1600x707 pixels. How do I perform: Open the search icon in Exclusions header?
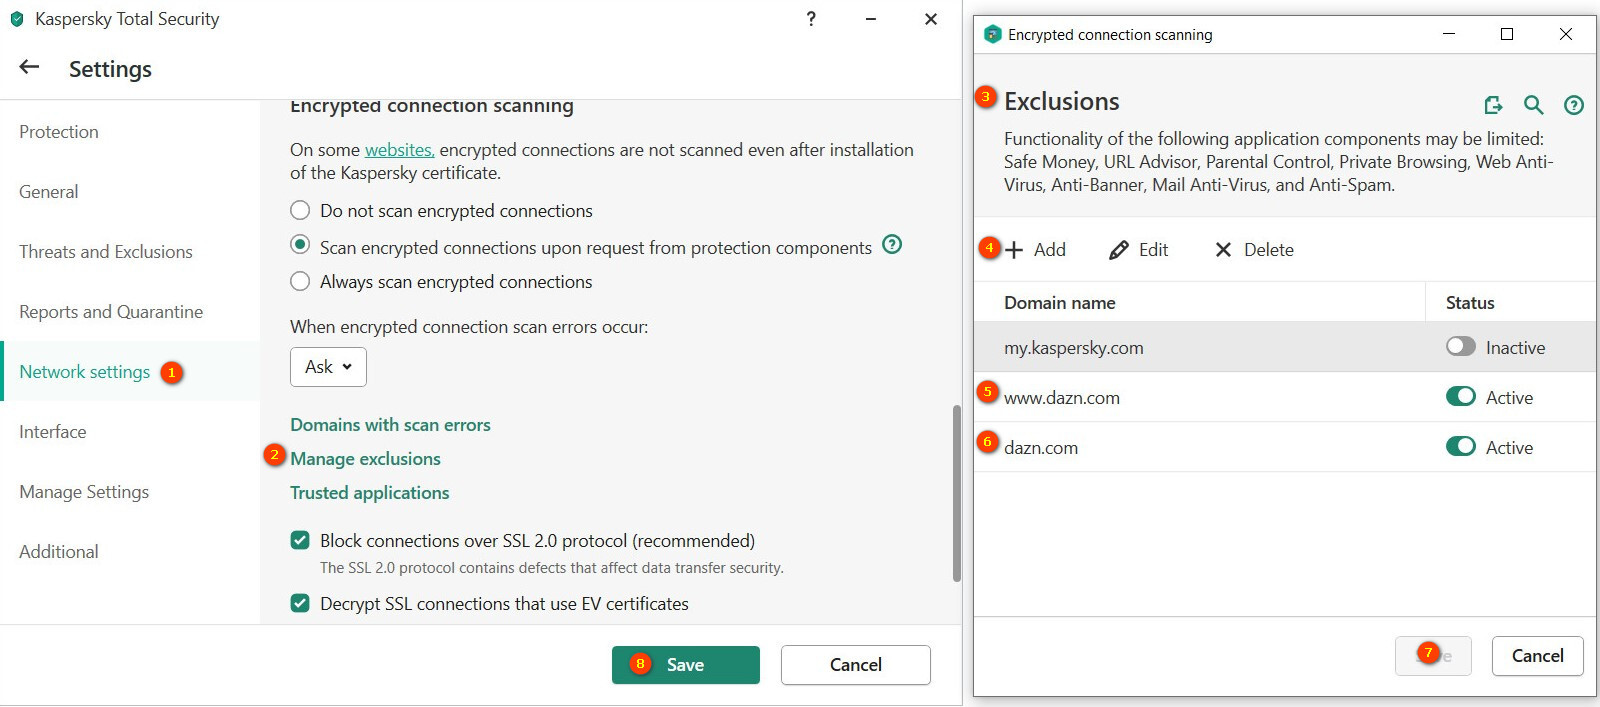coord(1533,104)
